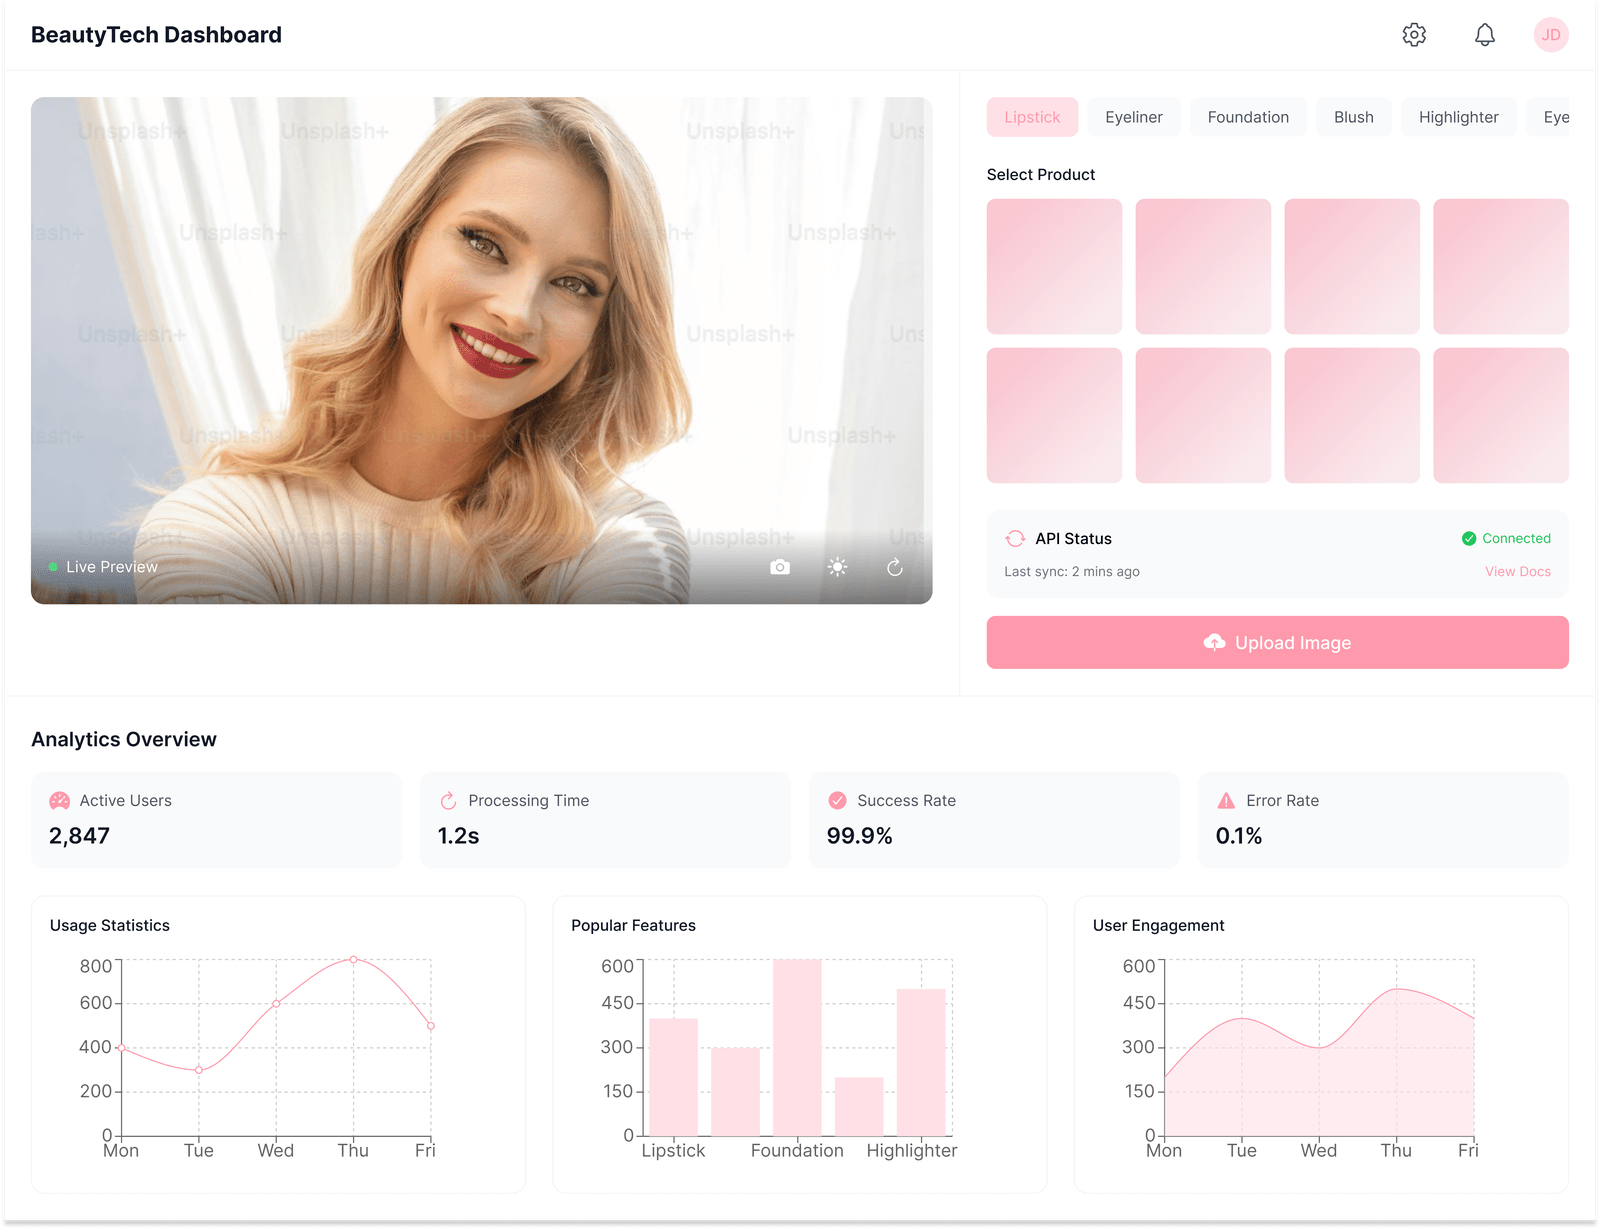Switch to the Eyeliner tab
Image resolution: width=1600 pixels, height=1229 pixels.
pyautogui.click(x=1133, y=117)
